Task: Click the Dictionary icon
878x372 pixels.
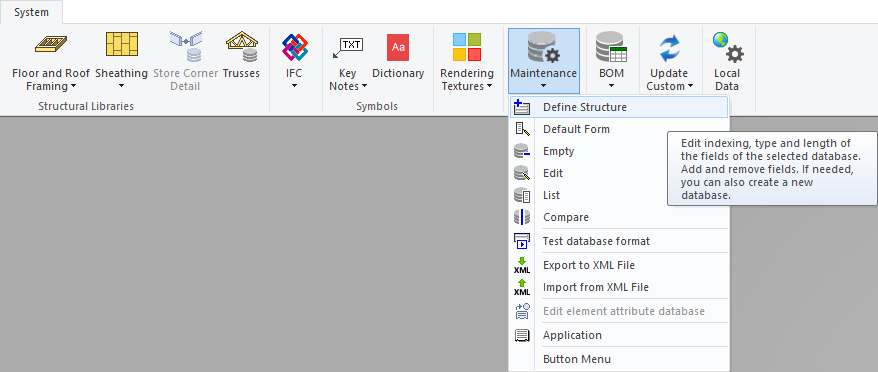Action: coord(398,47)
